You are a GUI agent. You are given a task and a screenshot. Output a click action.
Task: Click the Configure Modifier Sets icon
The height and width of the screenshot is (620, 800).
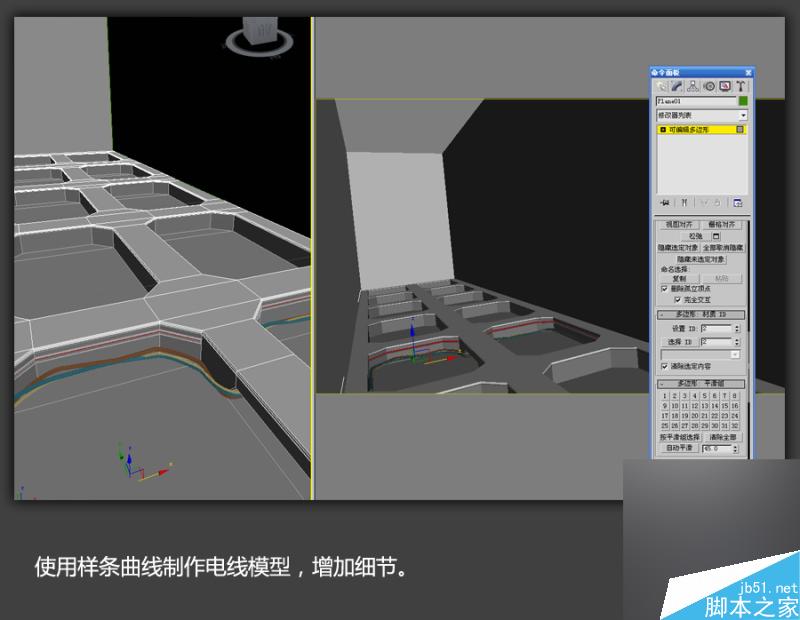click(x=738, y=203)
